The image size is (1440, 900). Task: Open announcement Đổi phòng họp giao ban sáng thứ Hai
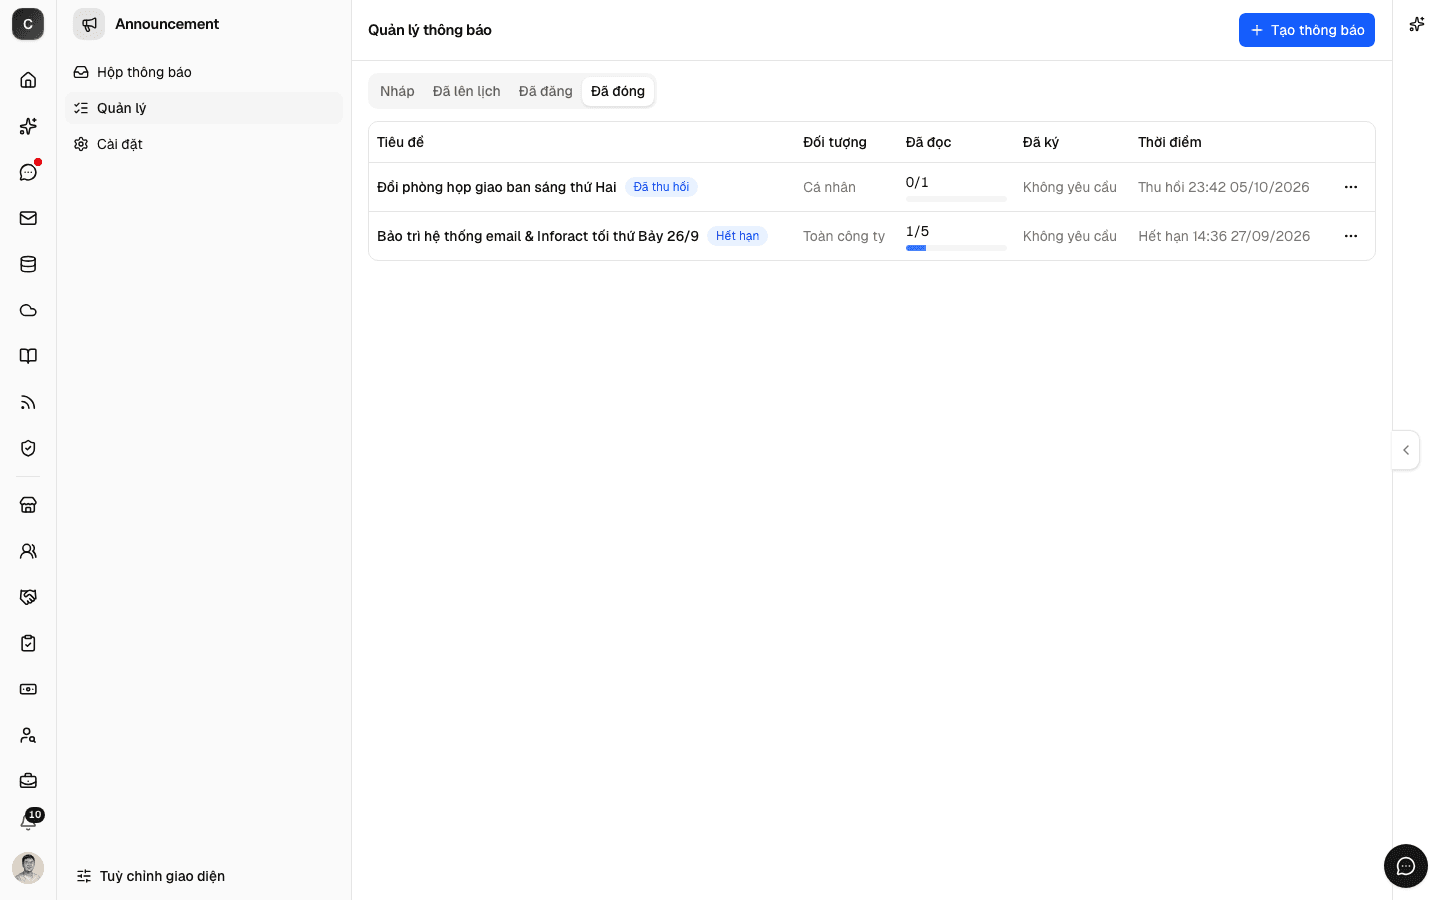coord(497,187)
